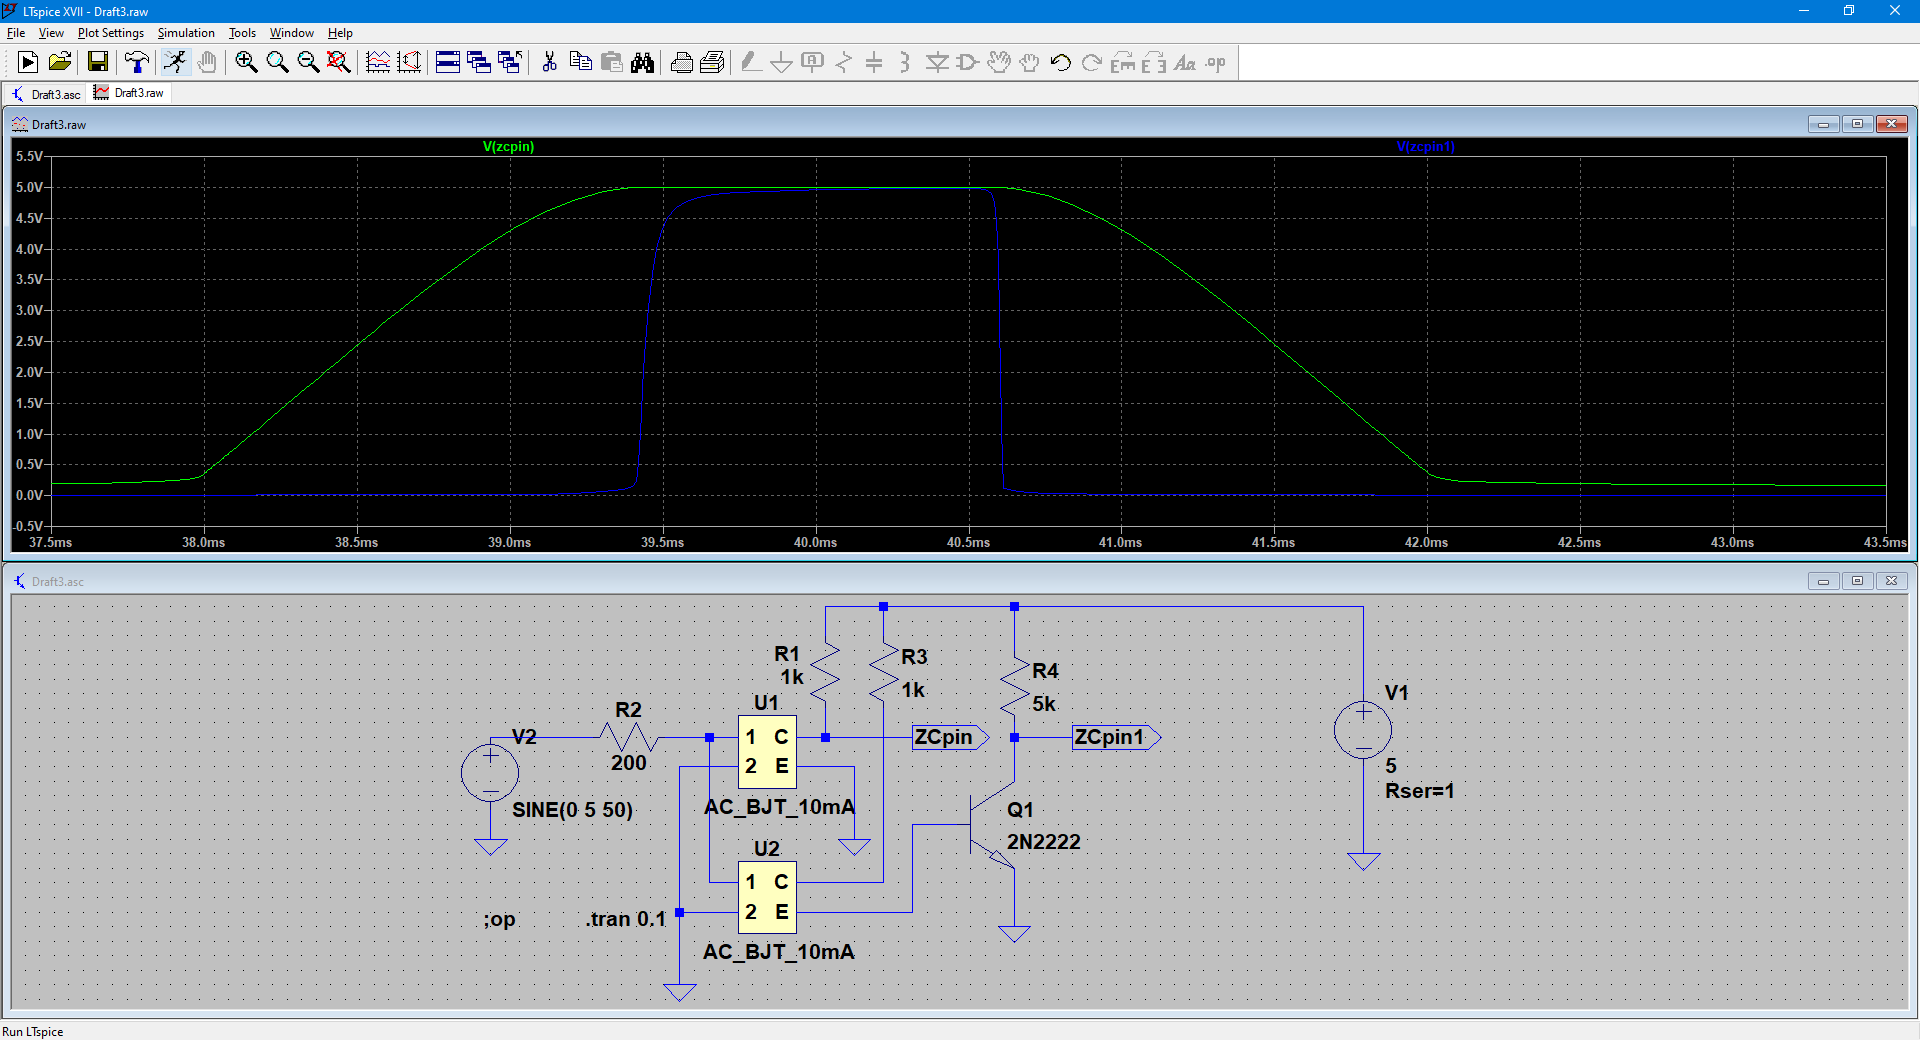
Task: Open the Simulation menu
Action: pos(186,33)
